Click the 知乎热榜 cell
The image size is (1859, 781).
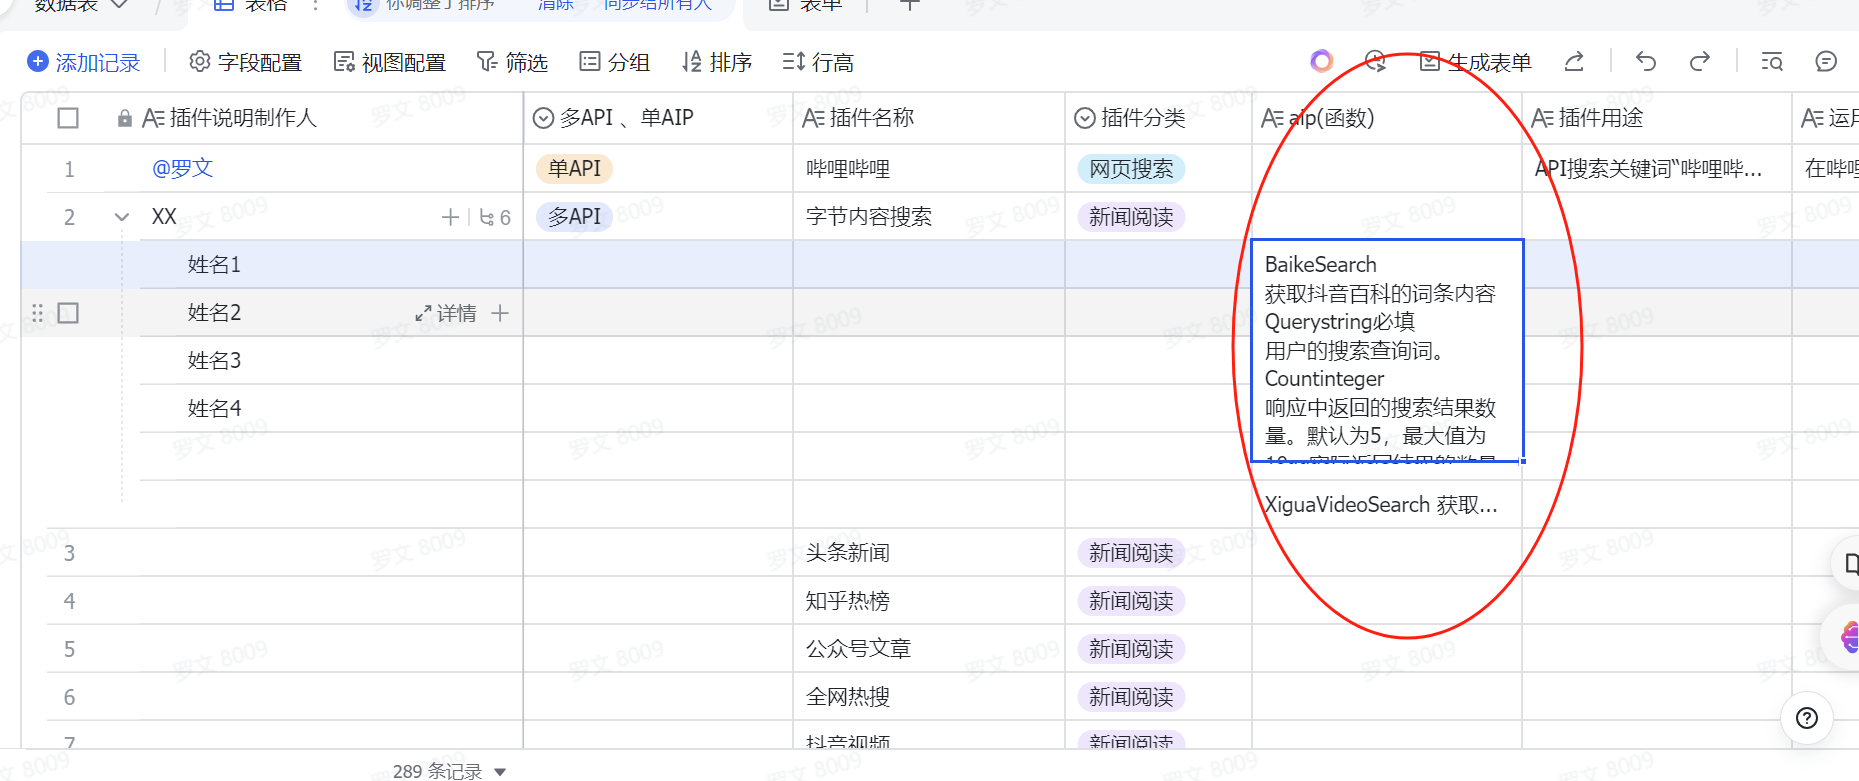pos(929,600)
